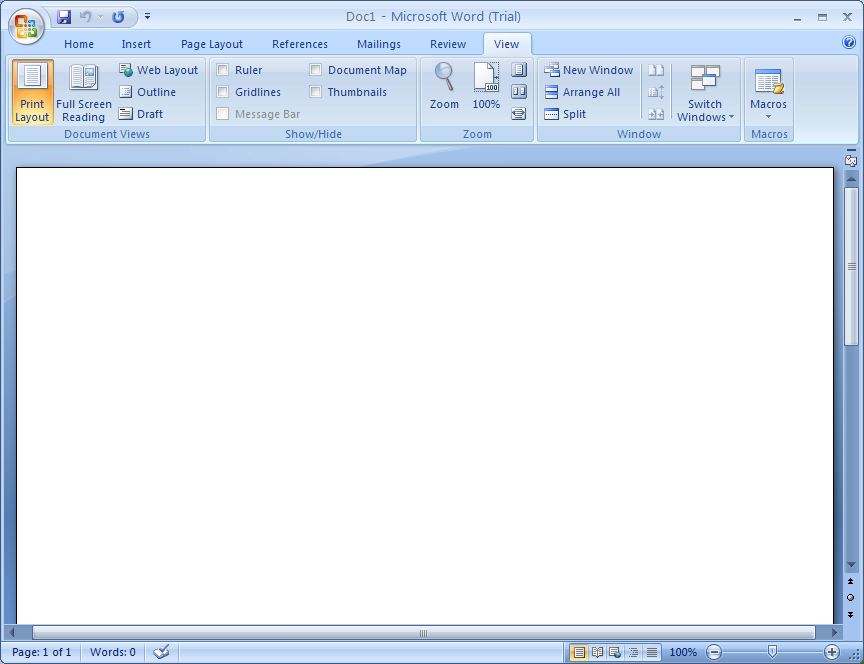
Task: Select Draft view in status bar
Action: tap(651, 652)
